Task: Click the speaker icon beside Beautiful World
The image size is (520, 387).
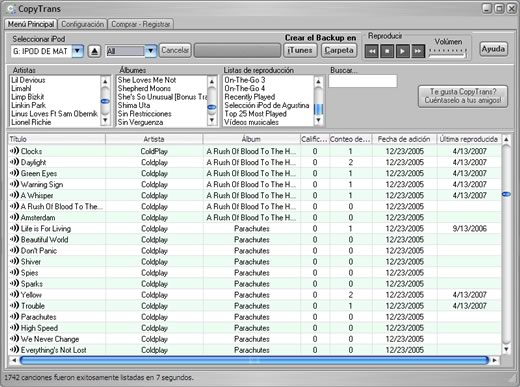Action: tap(14, 239)
